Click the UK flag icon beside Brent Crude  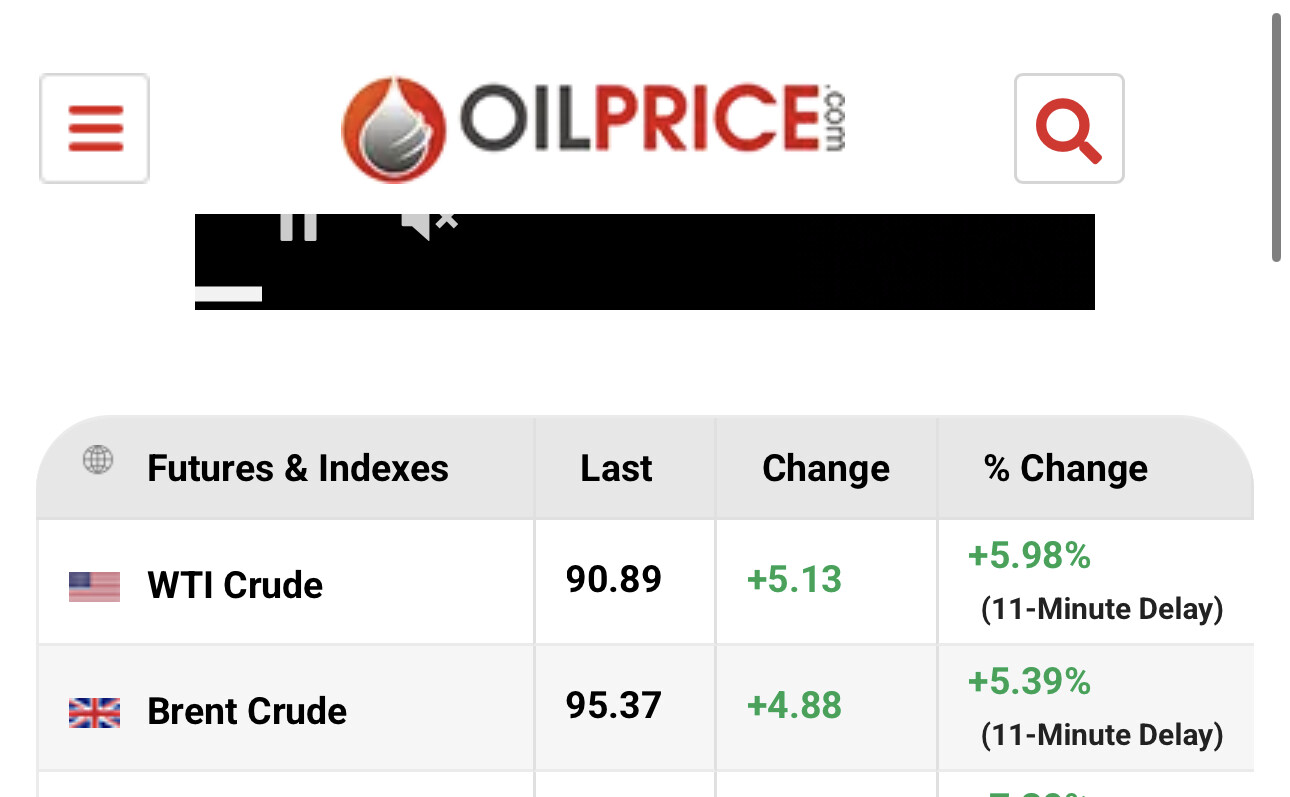(x=94, y=712)
